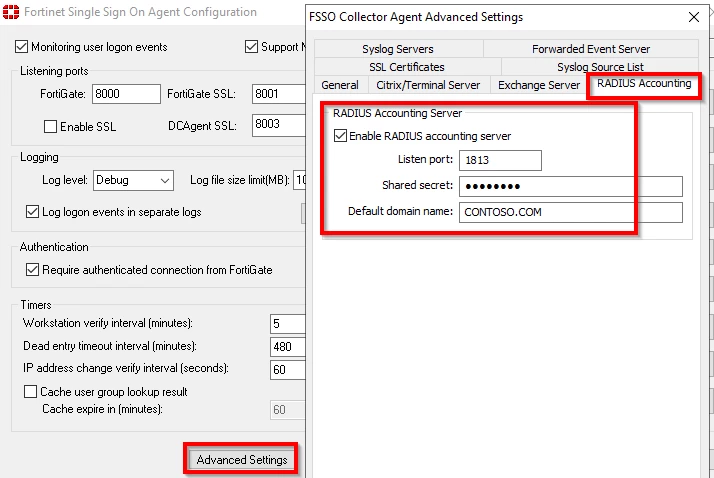
Task: Click the FortiGate port field showing 8000
Action: (x=126, y=94)
